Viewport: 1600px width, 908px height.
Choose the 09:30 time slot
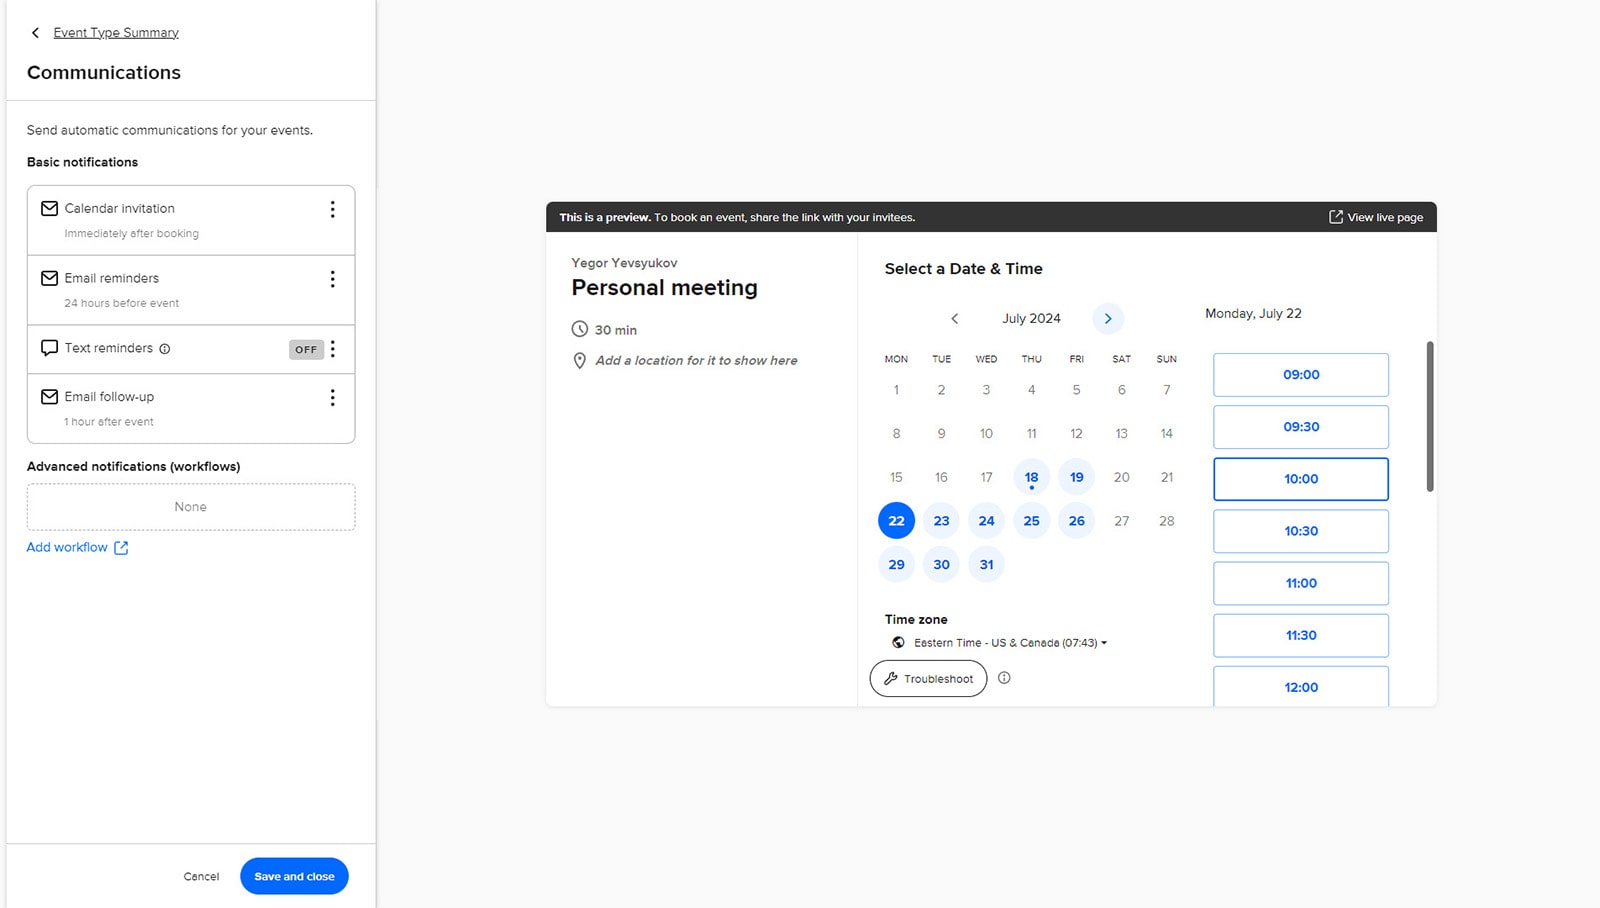click(x=1301, y=427)
